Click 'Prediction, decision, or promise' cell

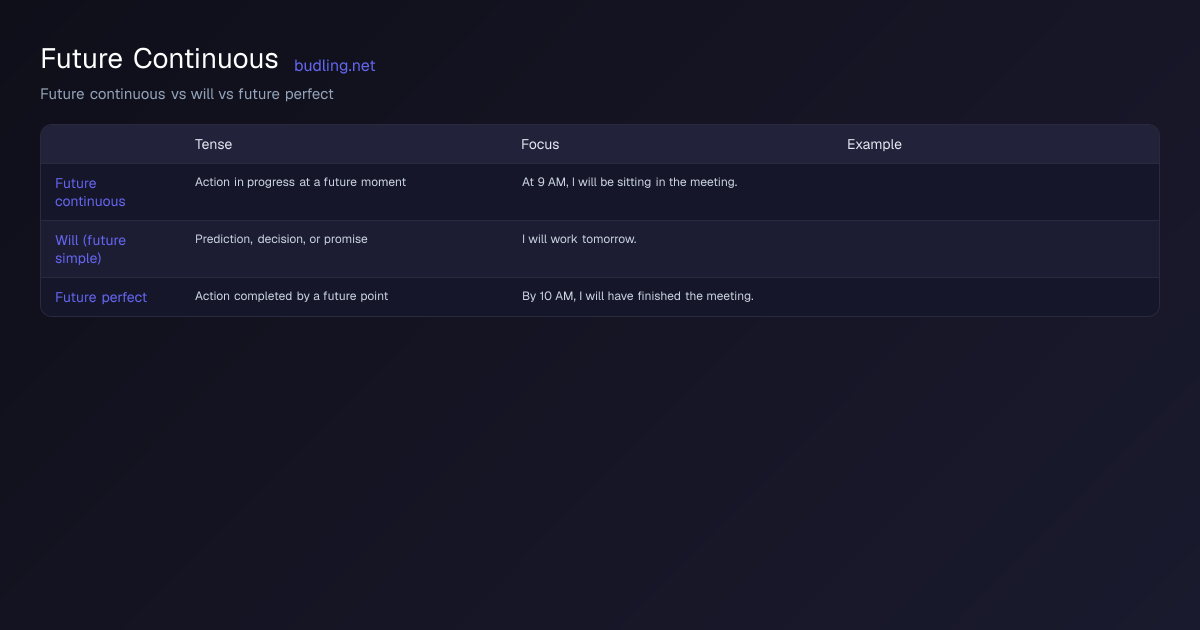281,239
